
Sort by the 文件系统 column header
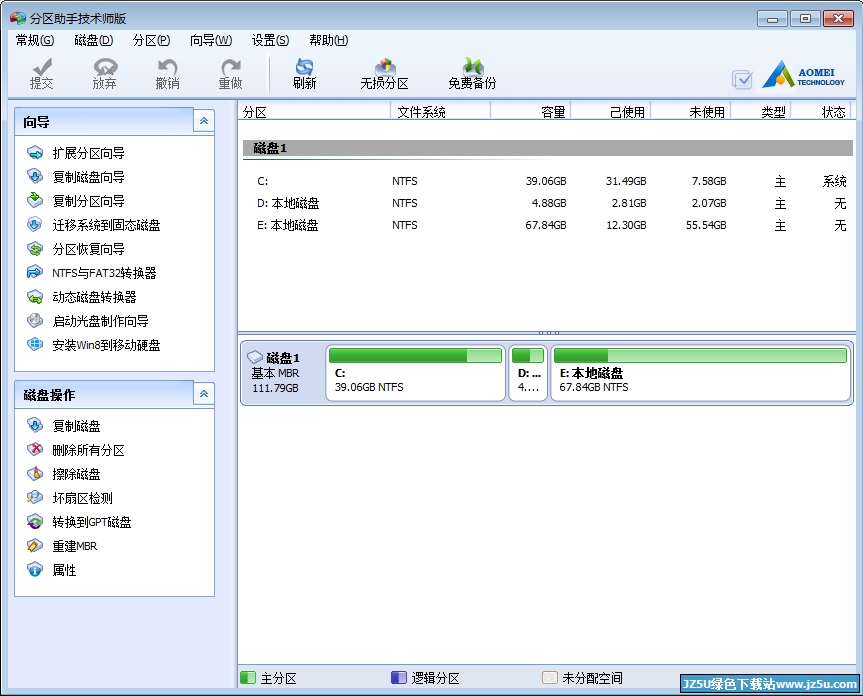(x=441, y=112)
